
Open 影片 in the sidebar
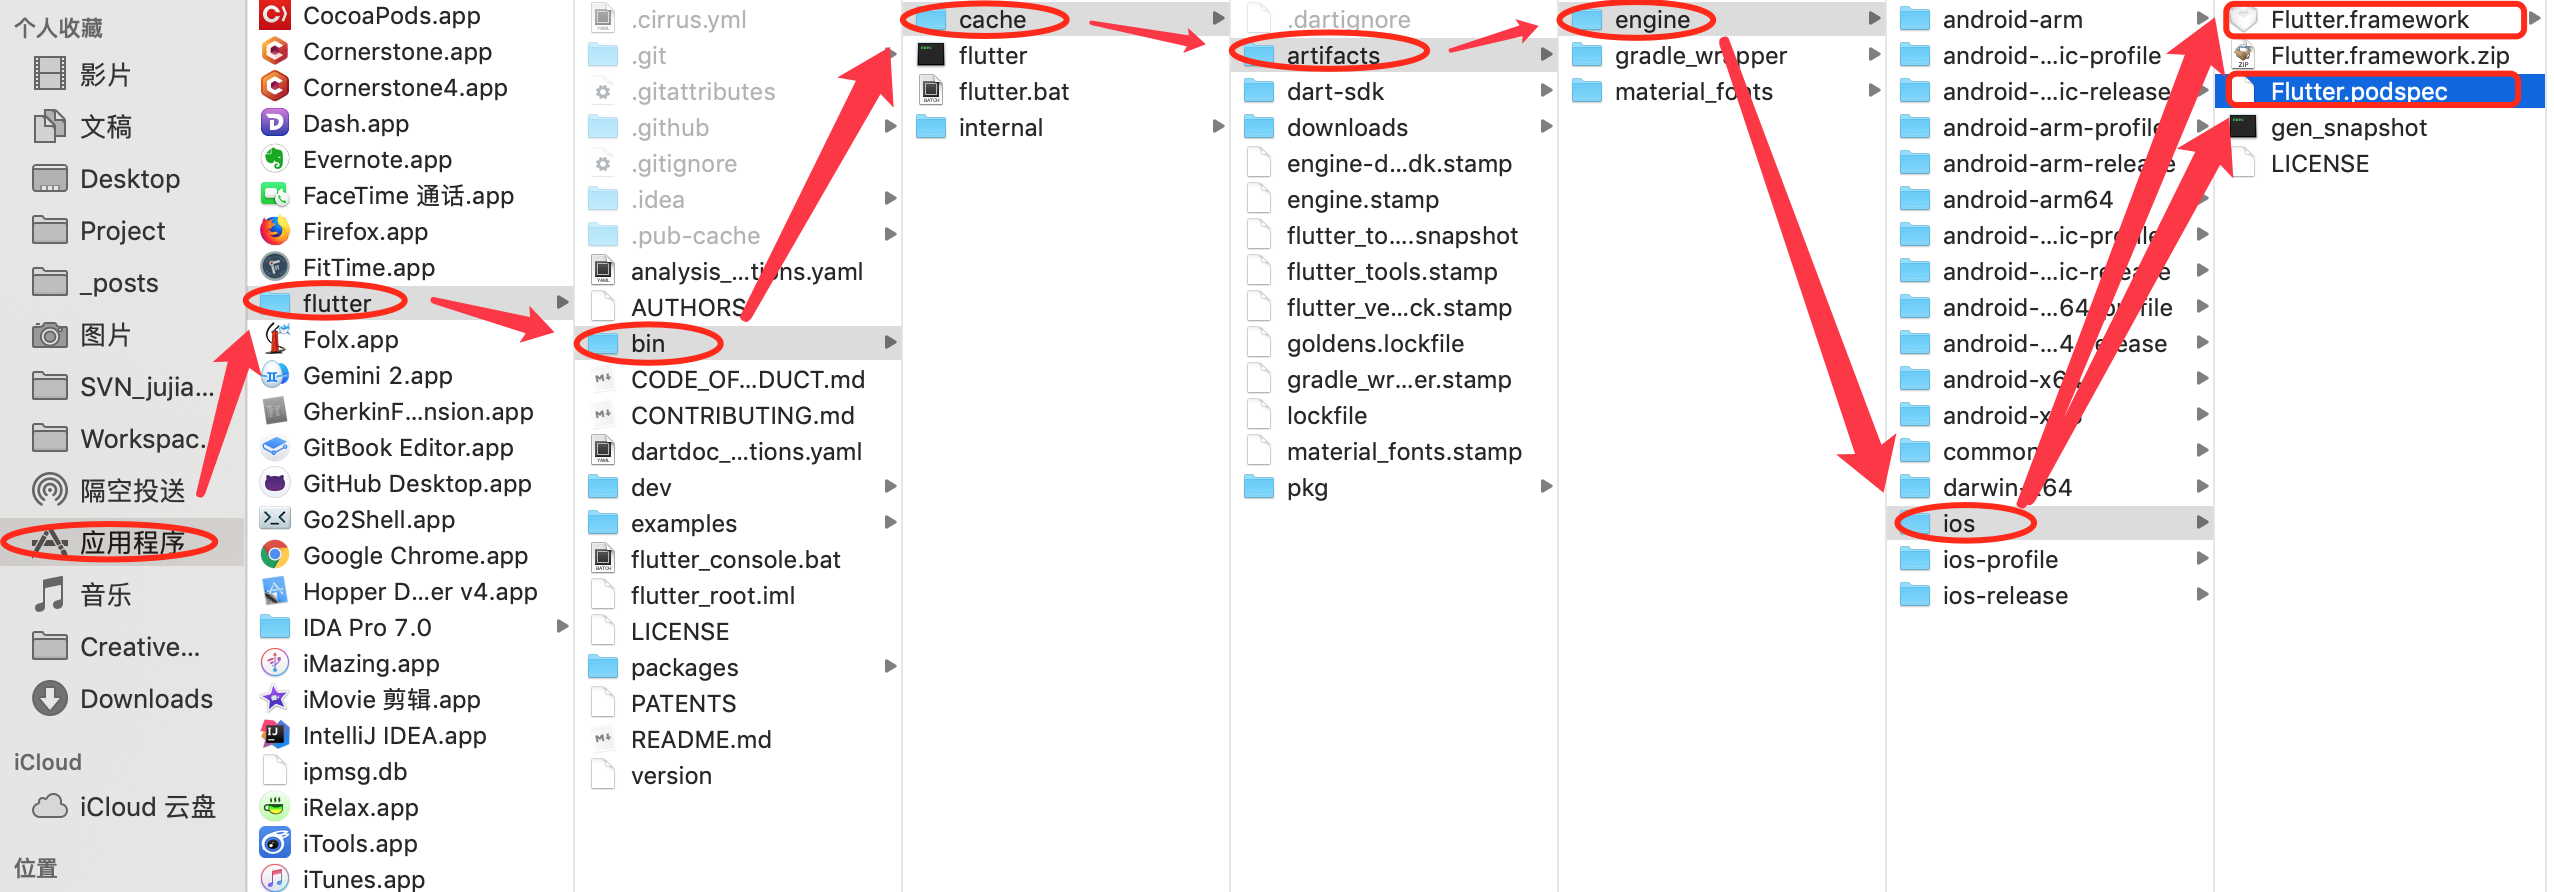(122, 74)
